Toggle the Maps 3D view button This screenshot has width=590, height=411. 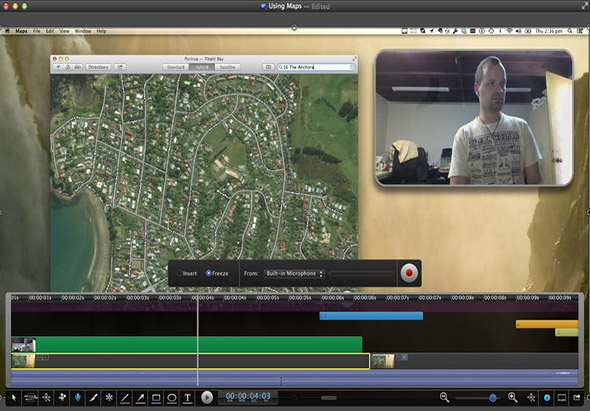68,67
